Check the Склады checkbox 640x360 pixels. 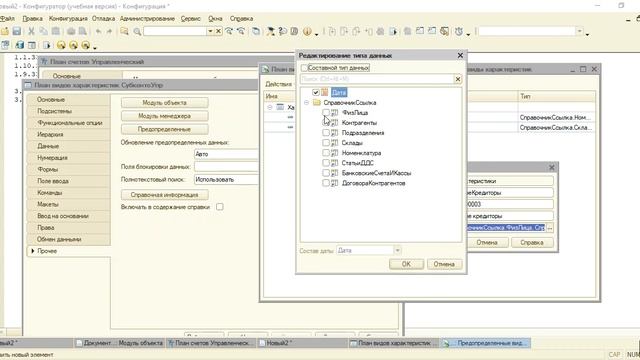click(x=326, y=143)
